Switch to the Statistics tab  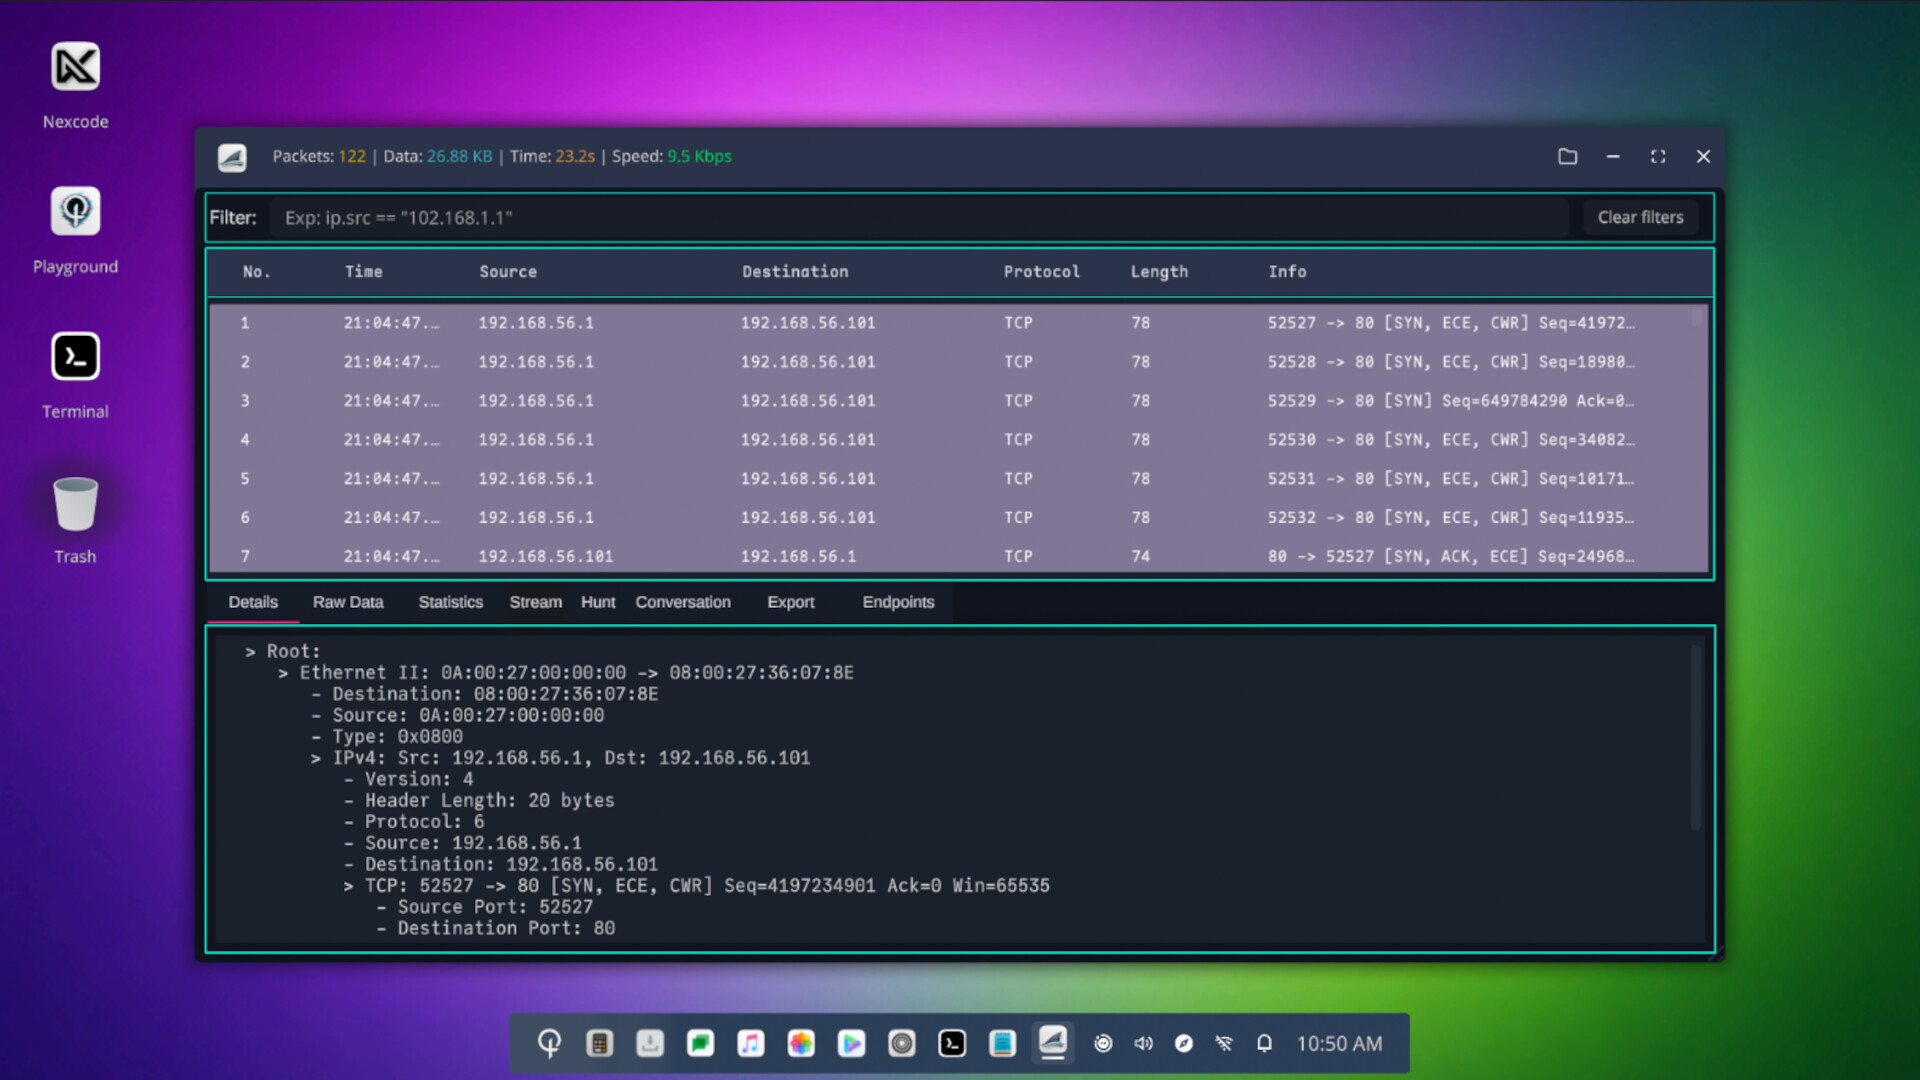[x=450, y=602]
